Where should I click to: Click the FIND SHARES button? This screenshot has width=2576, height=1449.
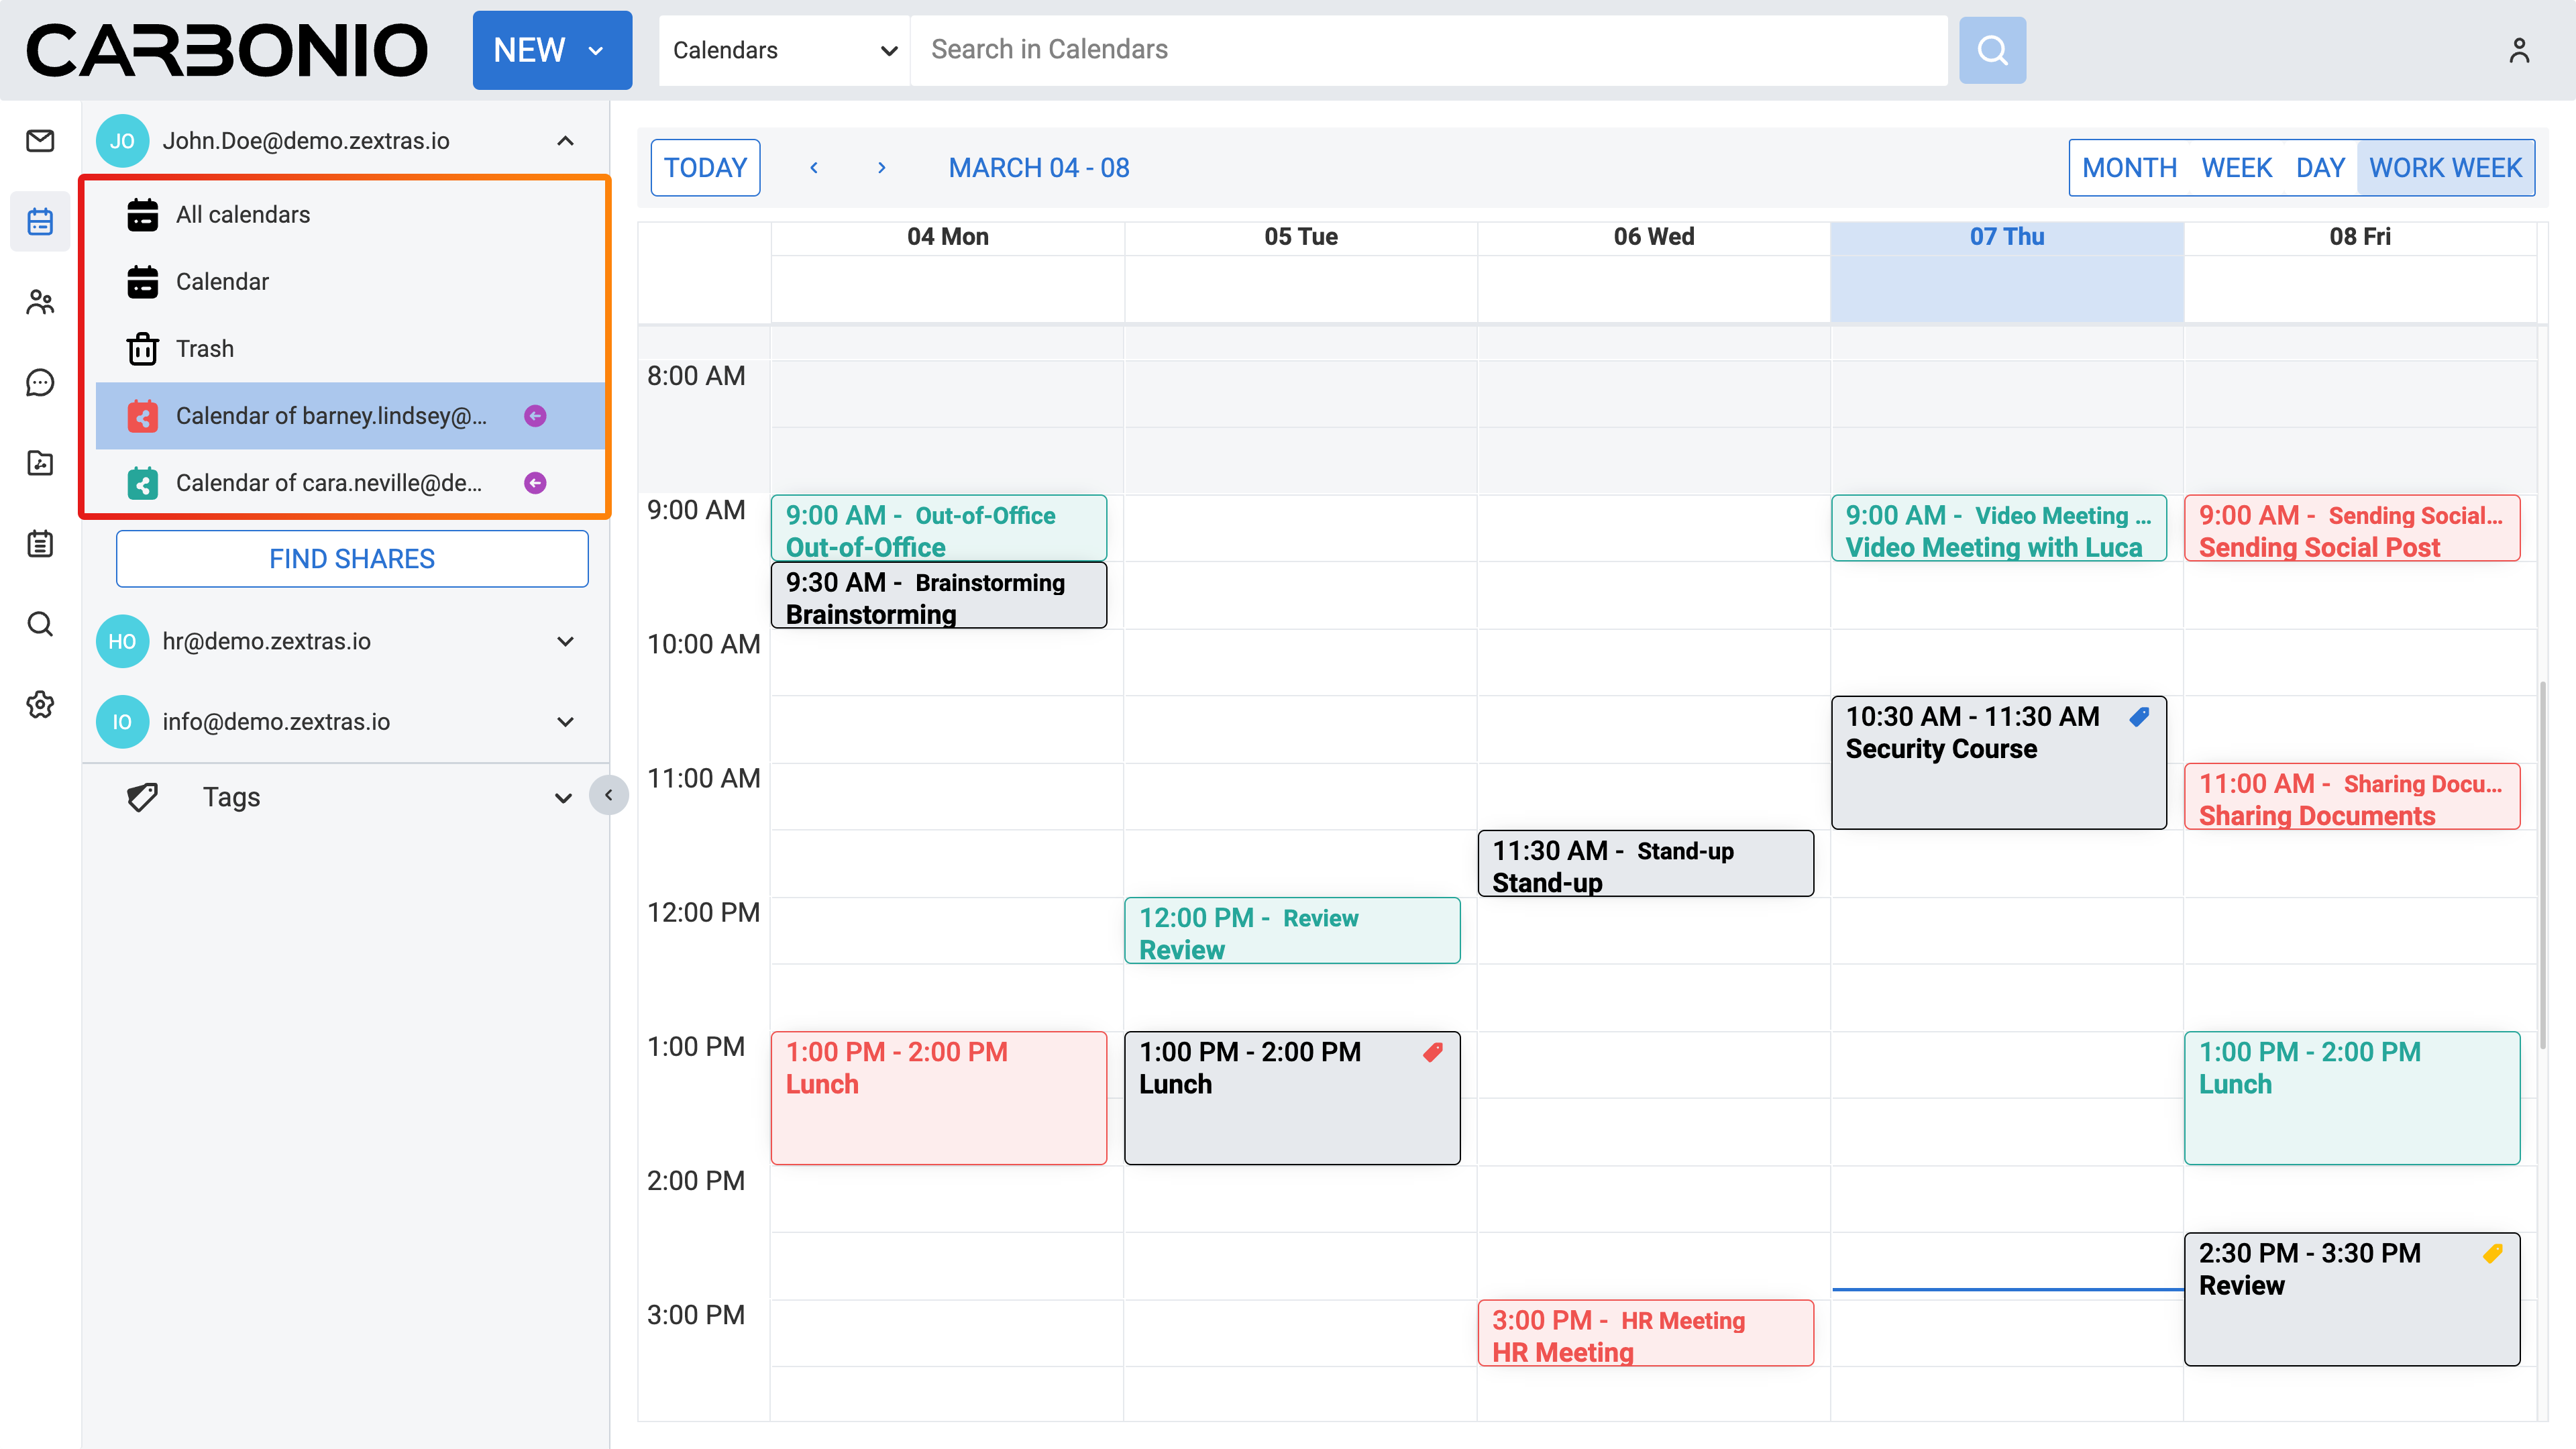(352, 559)
